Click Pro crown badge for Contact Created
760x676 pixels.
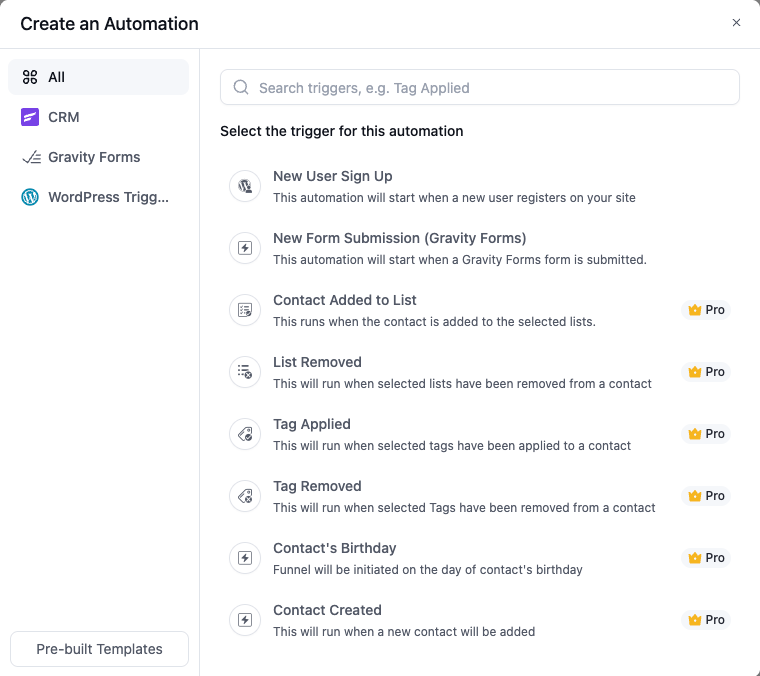coord(706,620)
